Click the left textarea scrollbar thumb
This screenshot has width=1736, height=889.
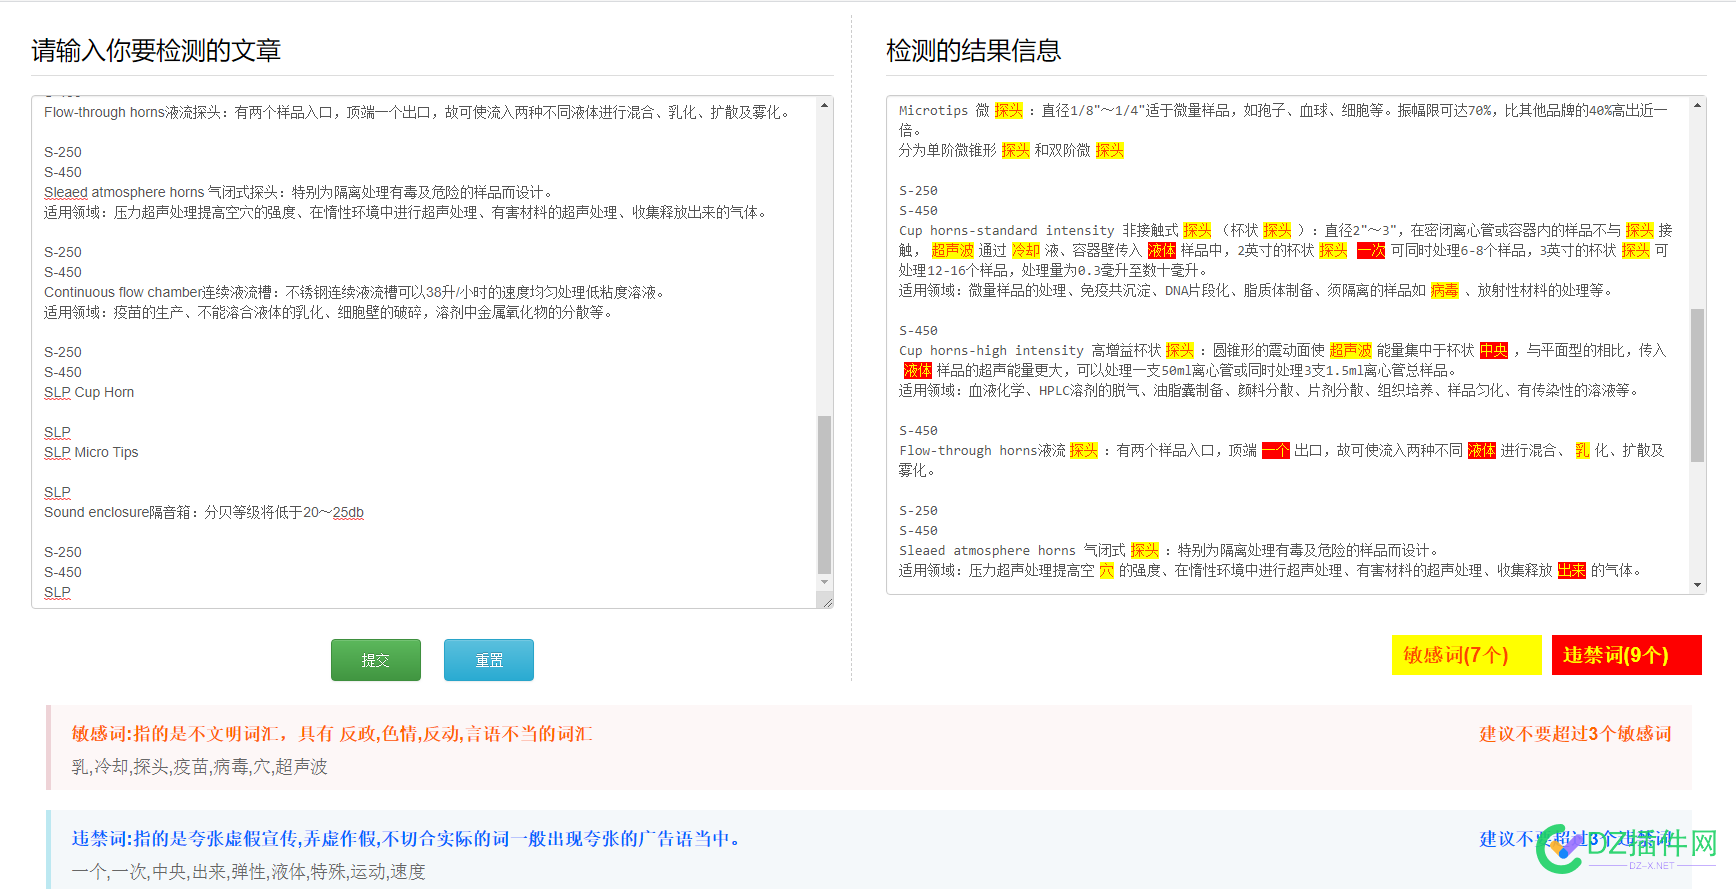[x=825, y=494]
